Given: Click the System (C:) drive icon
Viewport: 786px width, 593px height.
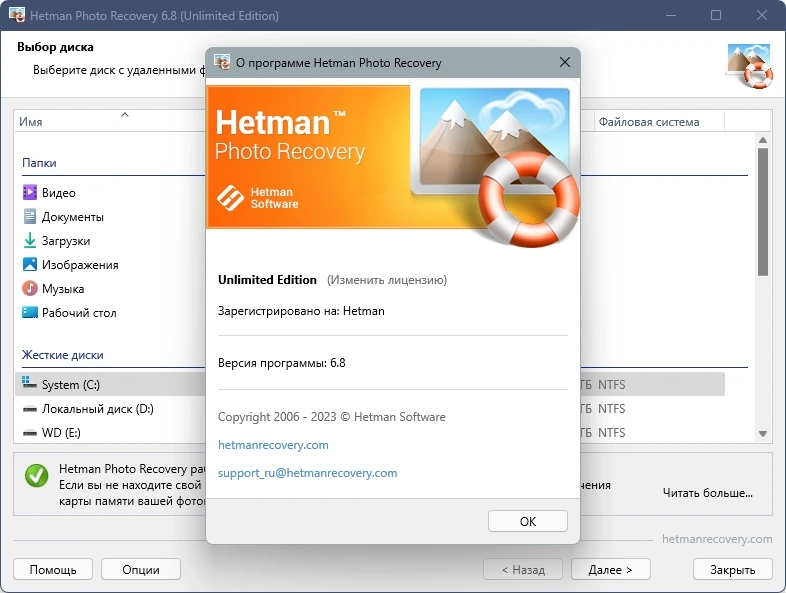Looking at the screenshot, I should [30, 383].
